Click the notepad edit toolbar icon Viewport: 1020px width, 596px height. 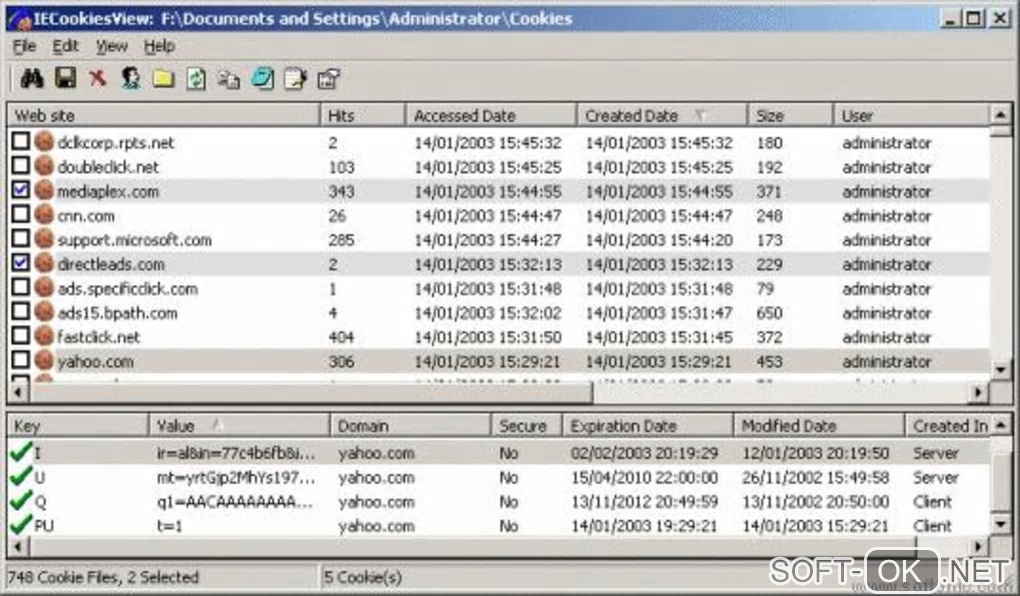(295, 79)
